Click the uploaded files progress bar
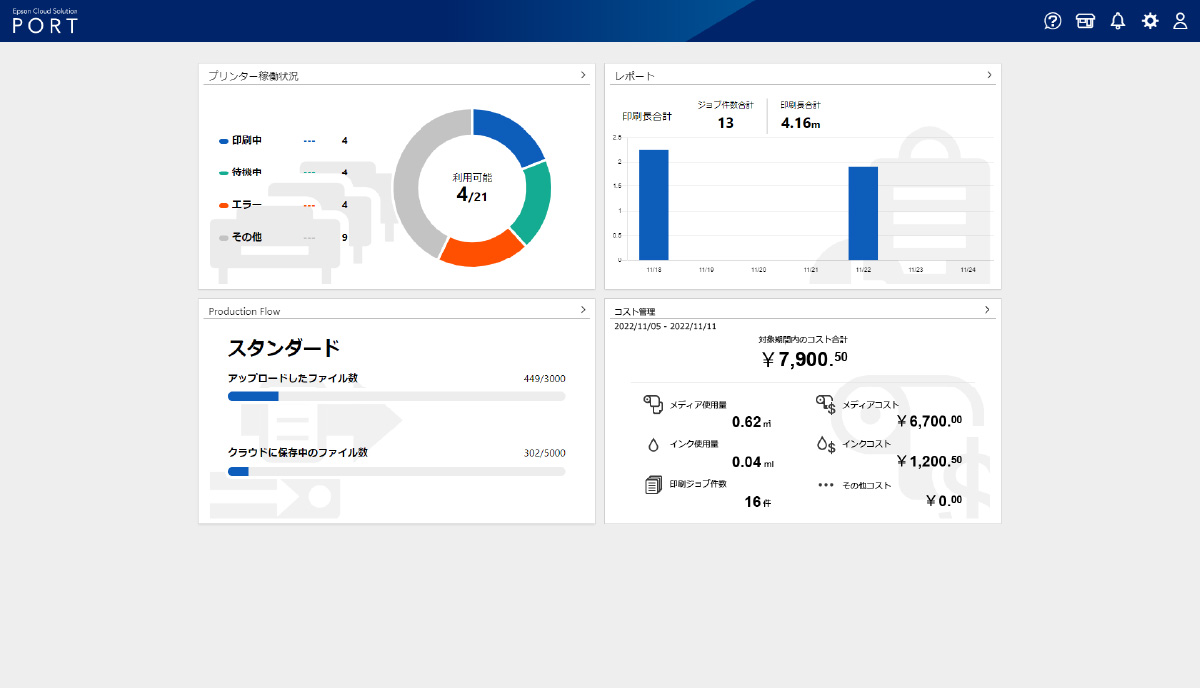The height and width of the screenshot is (688, 1200). pyautogui.click(x=396, y=396)
